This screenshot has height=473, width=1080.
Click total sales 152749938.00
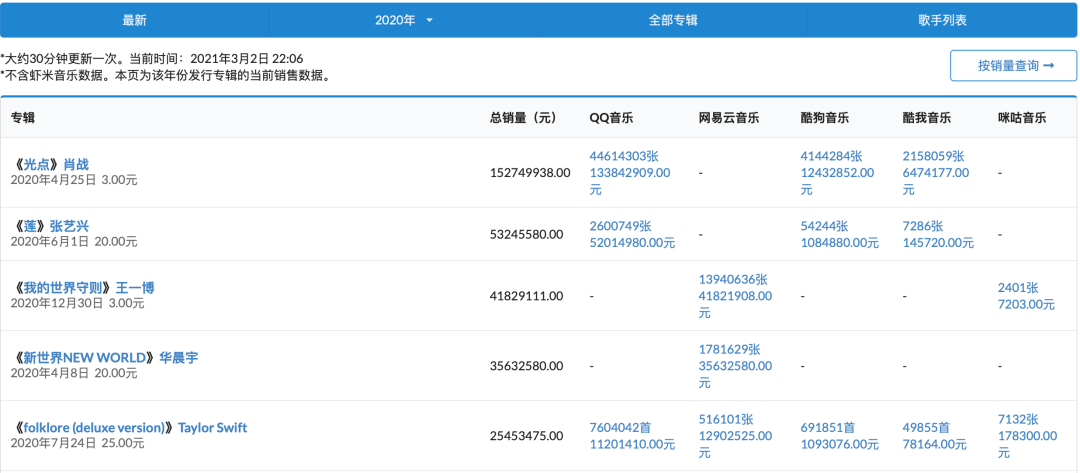coord(530,173)
